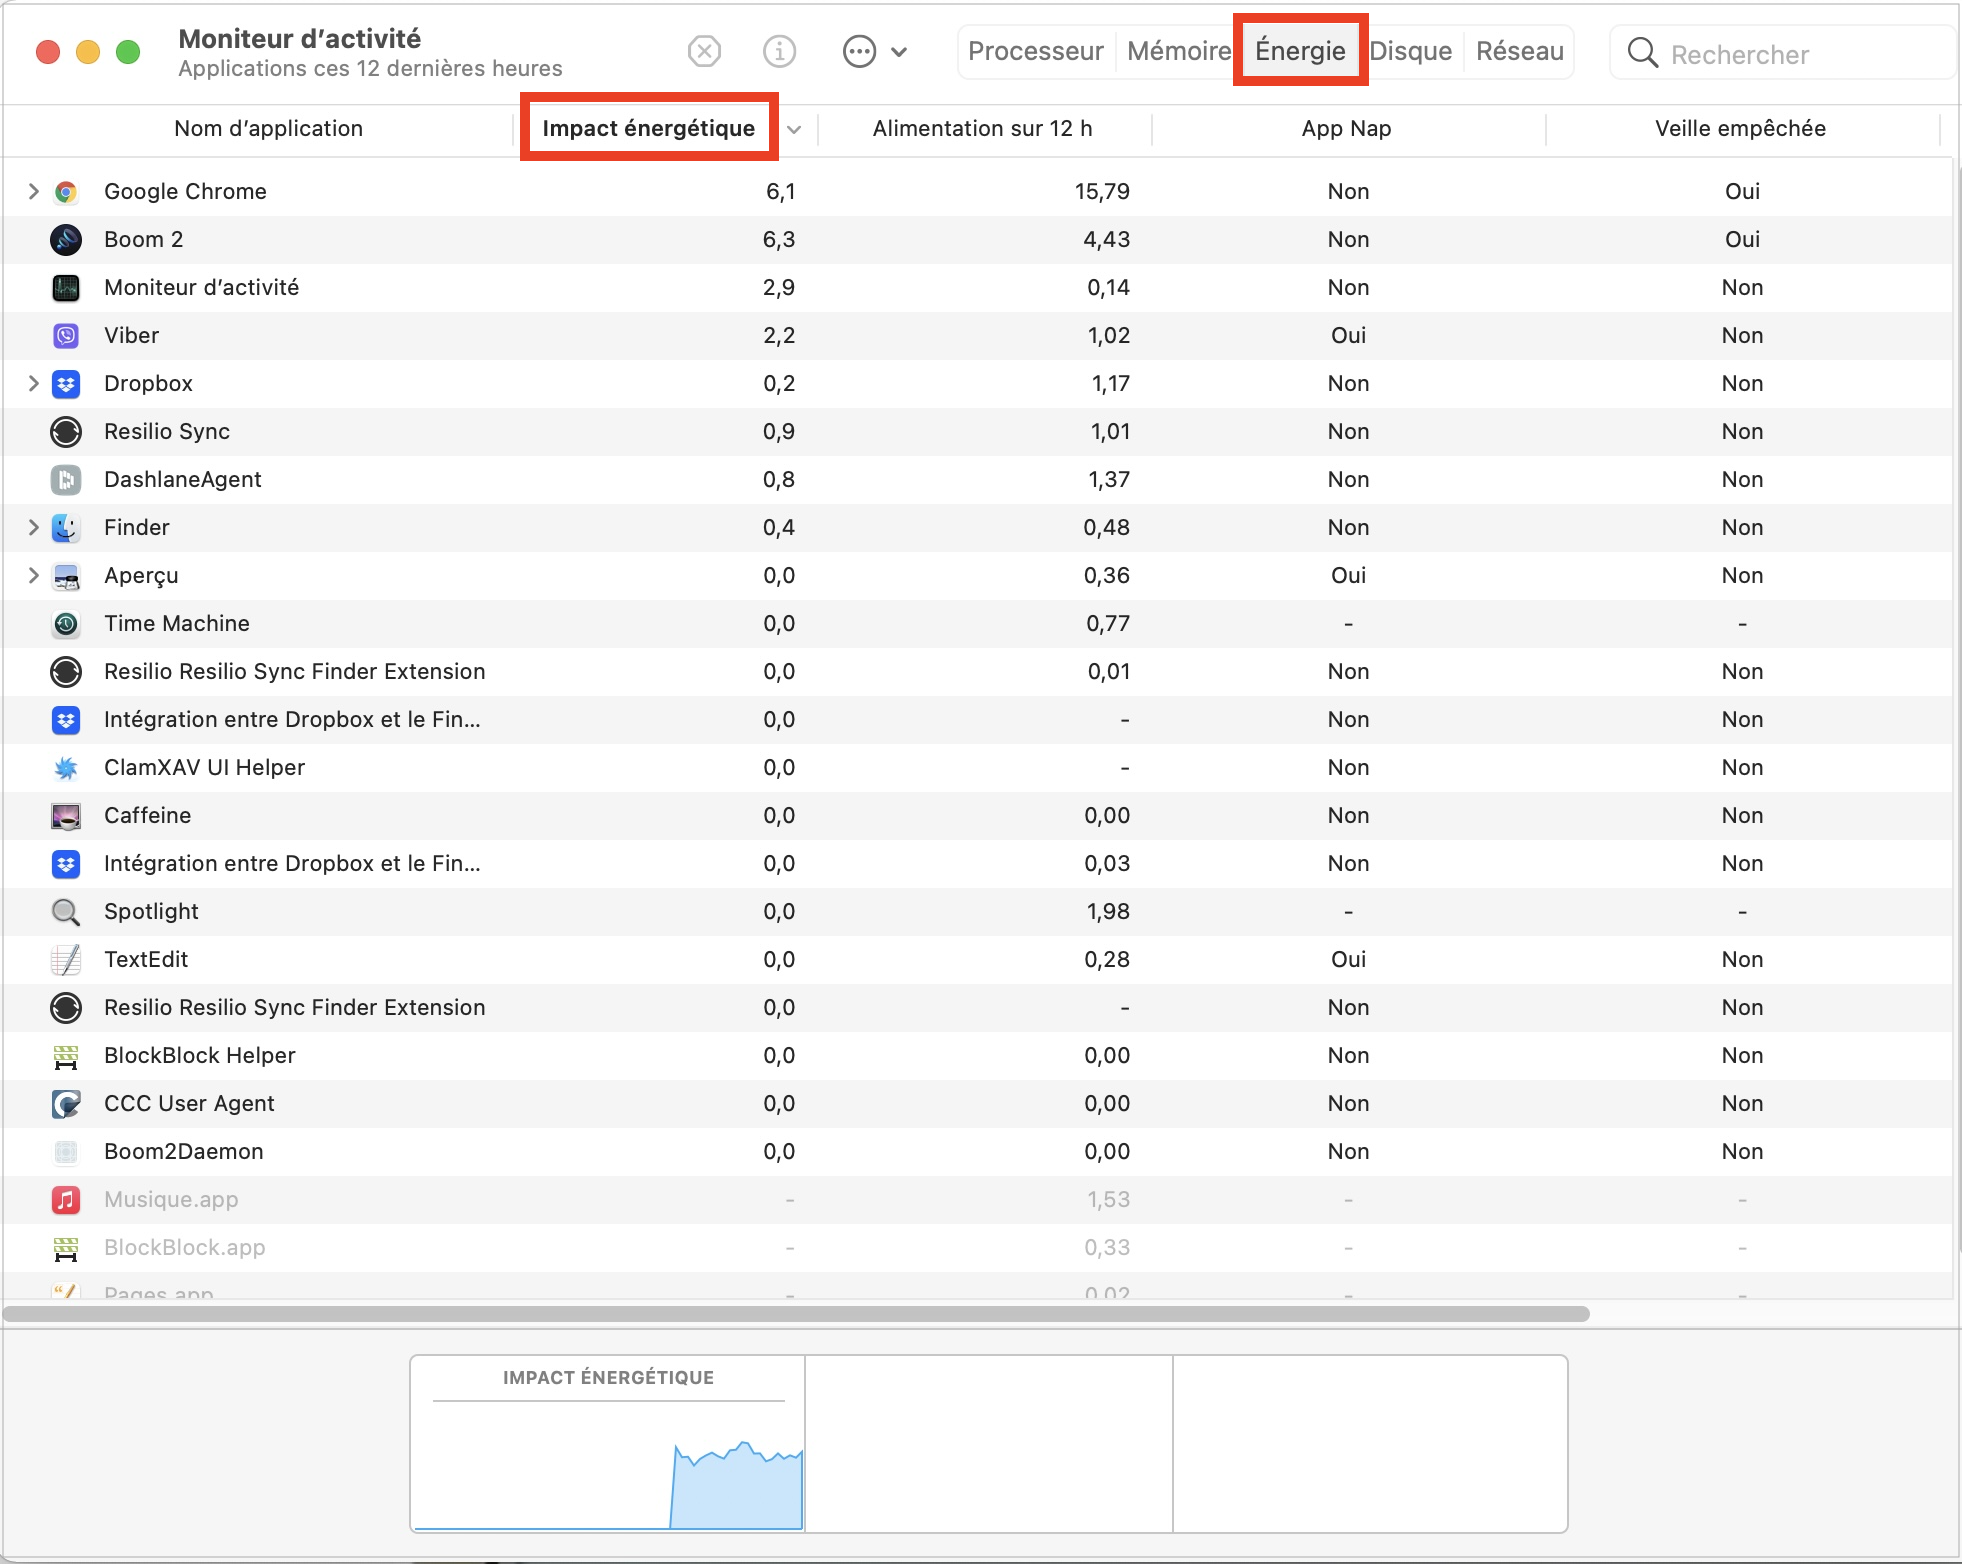This screenshot has height=1564, width=1962.
Task: Switch to the Disque tab
Action: (x=1410, y=51)
